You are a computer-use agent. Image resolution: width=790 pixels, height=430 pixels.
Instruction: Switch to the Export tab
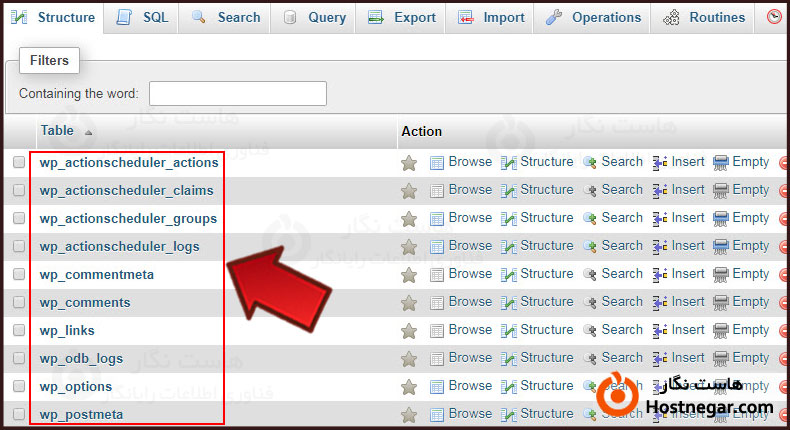tap(402, 17)
